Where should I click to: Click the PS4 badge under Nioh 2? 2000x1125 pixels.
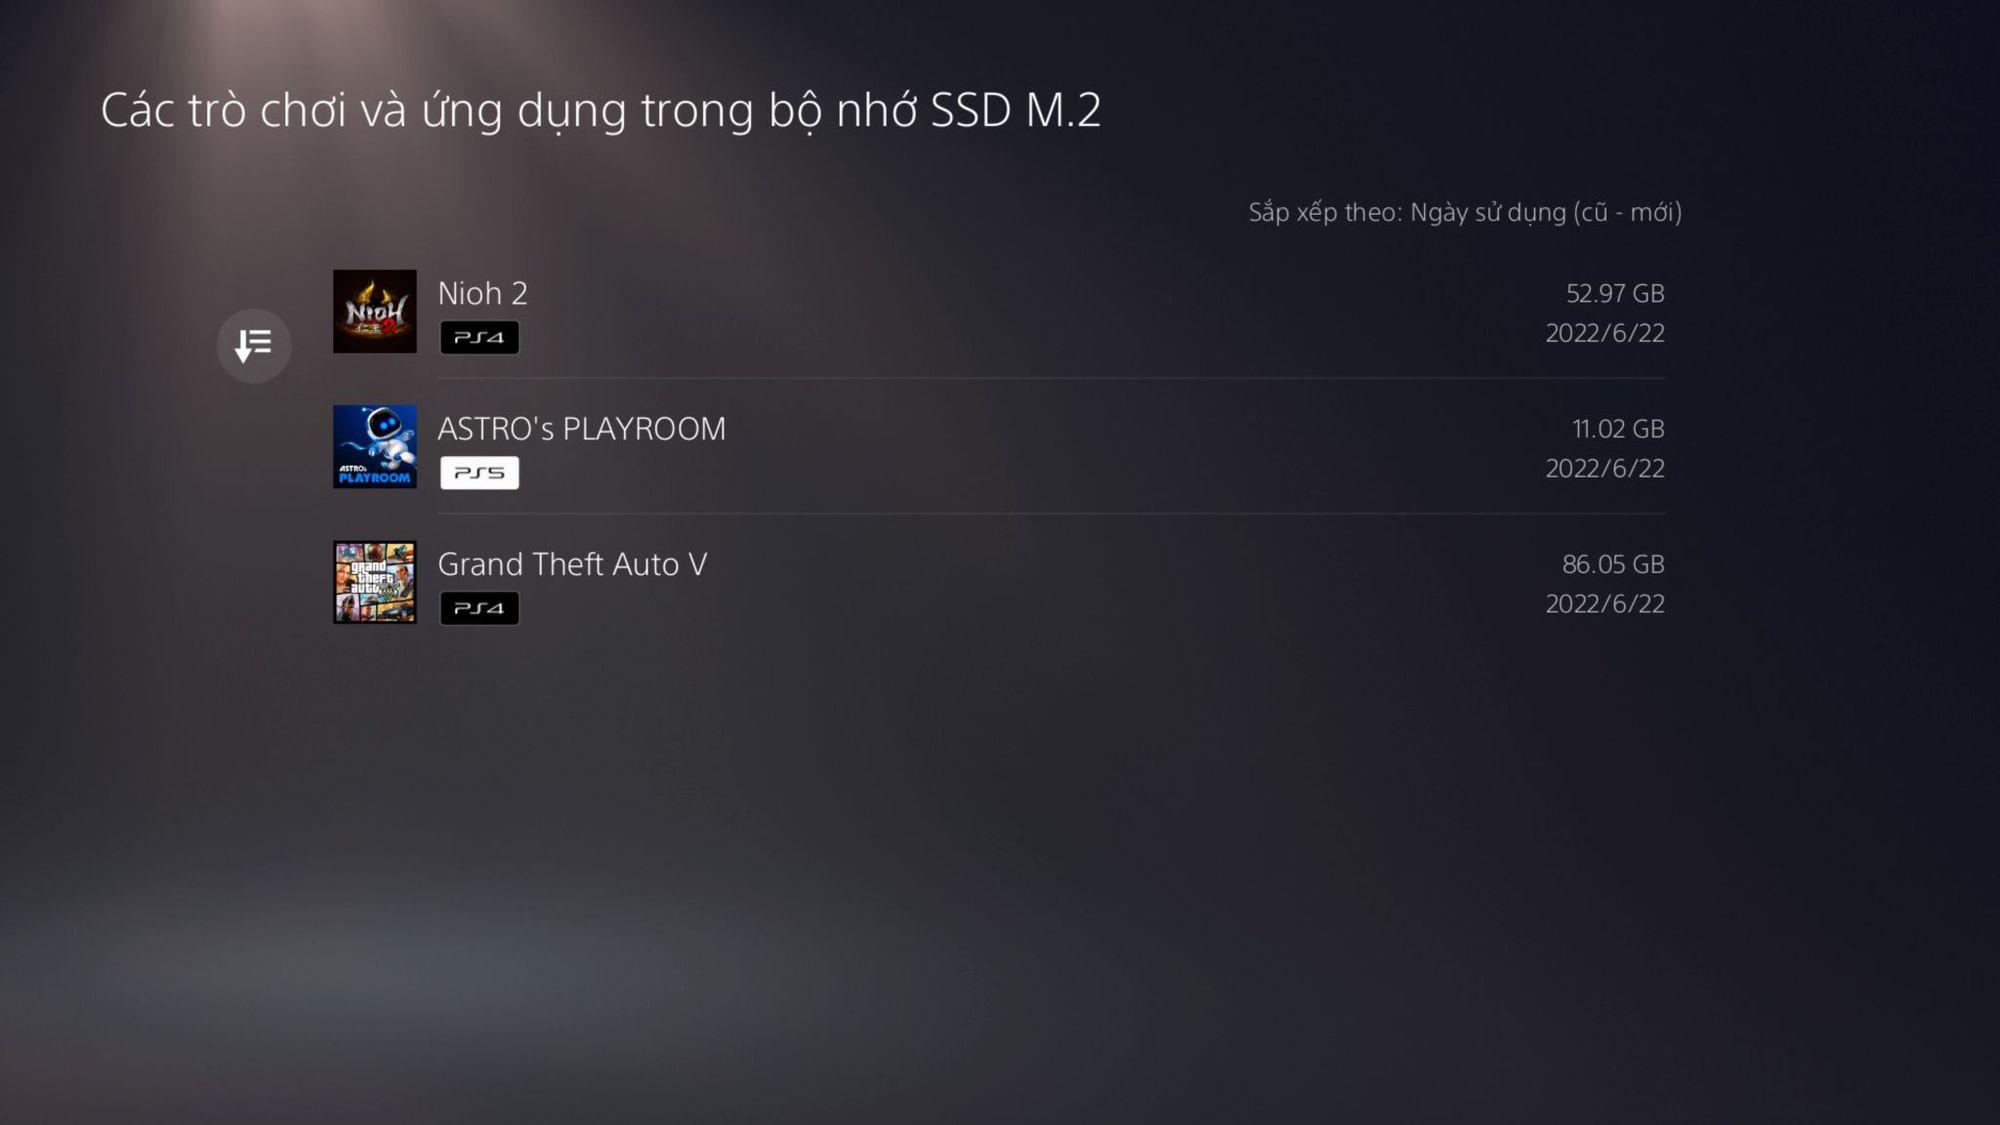479,337
